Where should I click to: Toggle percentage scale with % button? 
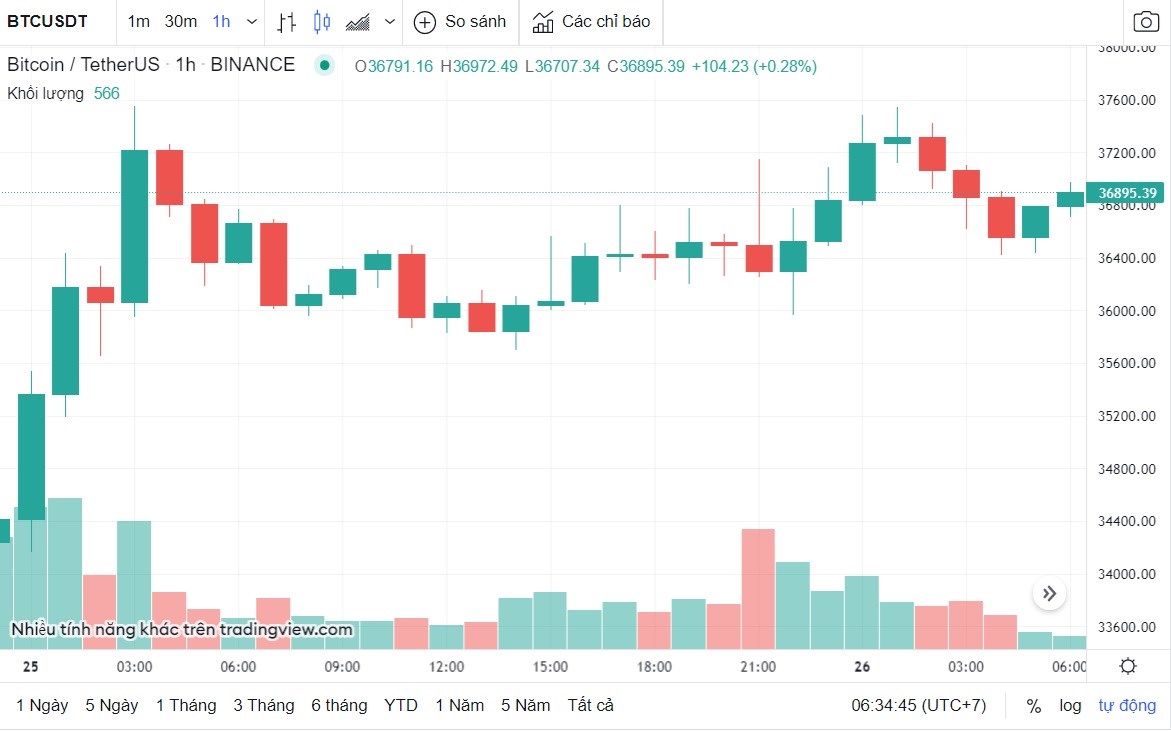click(x=1033, y=705)
